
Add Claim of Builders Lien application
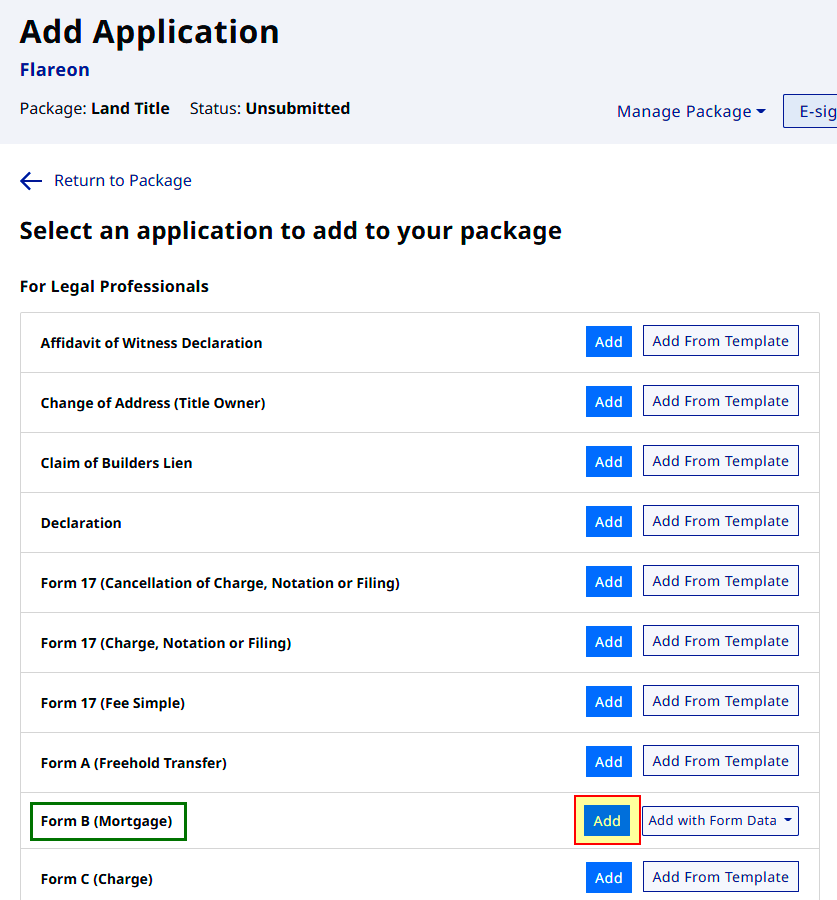point(609,461)
